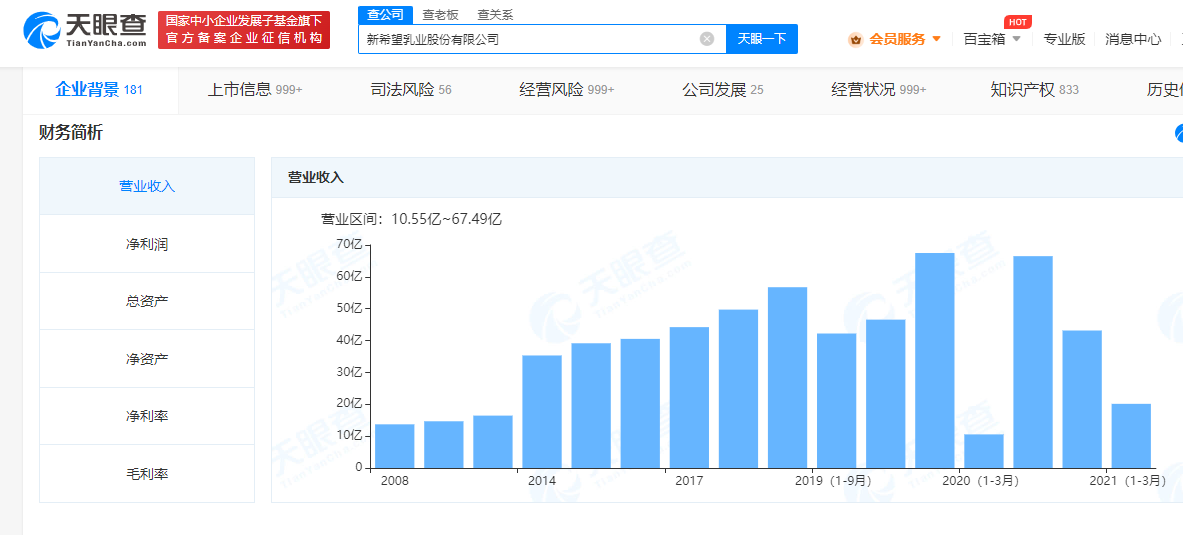Image resolution: width=1183 pixels, height=535 pixels.
Task: Expand the 百宝箱 dropdown menu
Action: click(x=1016, y=39)
